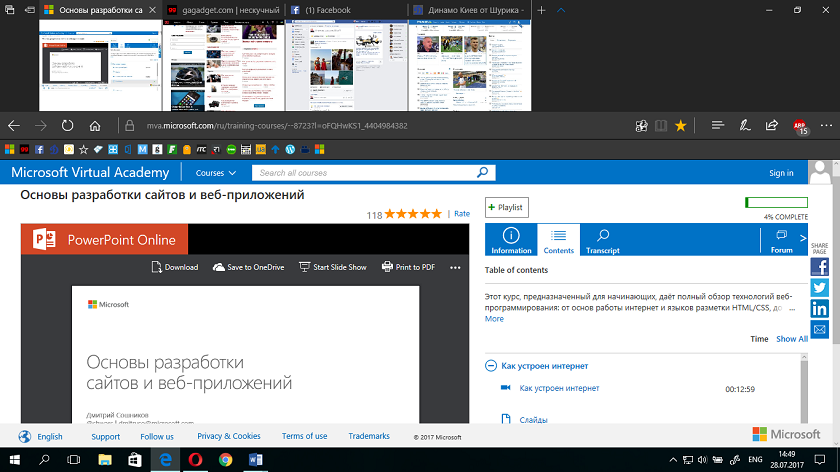The width and height of the screenshot is (840, 472).
Task: Open the Слайды document item
Action: click(x=533, y=420)
